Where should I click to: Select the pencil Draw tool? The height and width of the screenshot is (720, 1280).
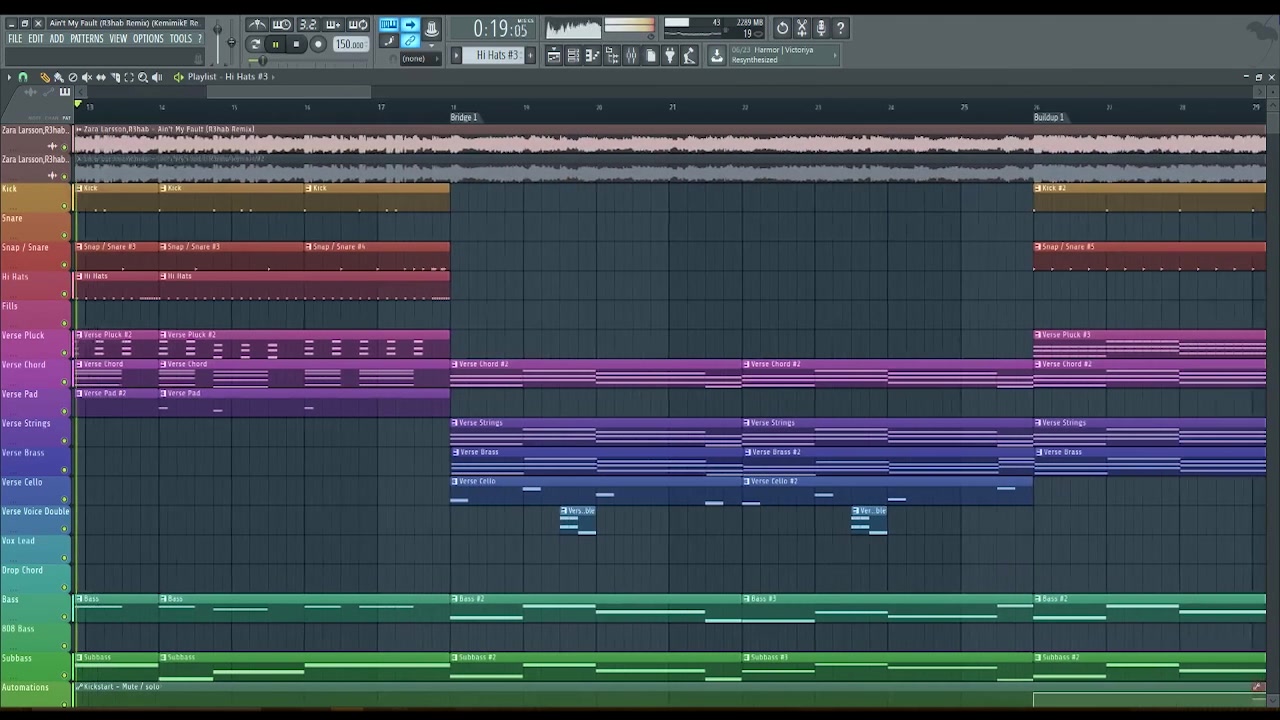(45, 77)
